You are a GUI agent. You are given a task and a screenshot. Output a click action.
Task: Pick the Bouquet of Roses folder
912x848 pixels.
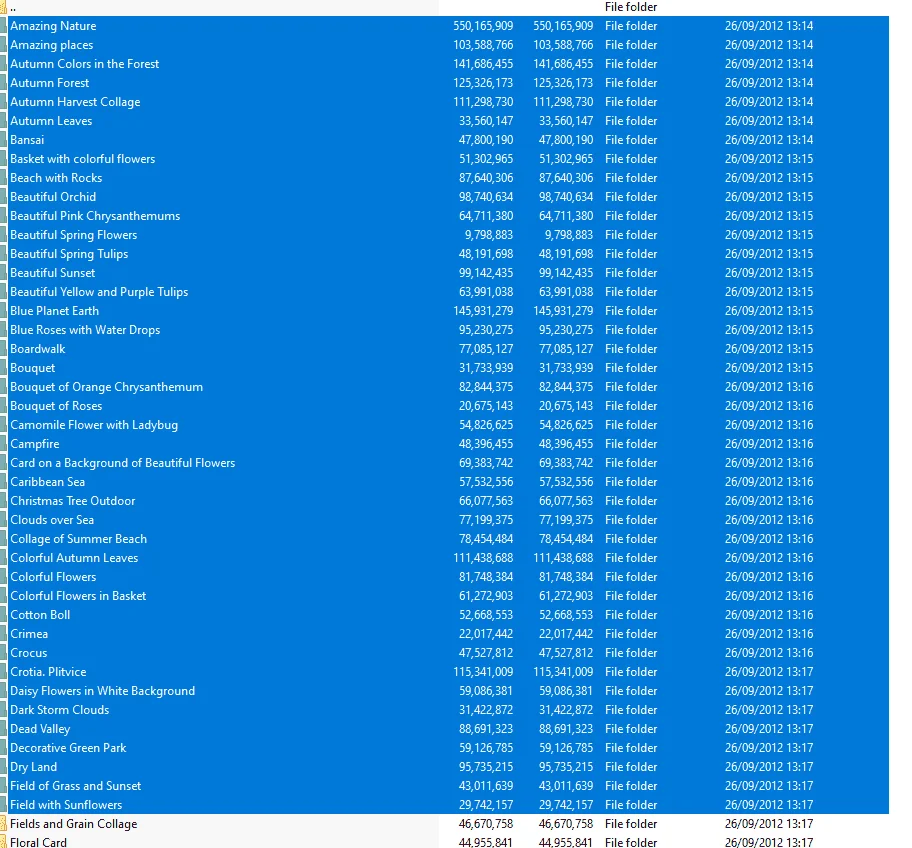[x=56, y=406]
